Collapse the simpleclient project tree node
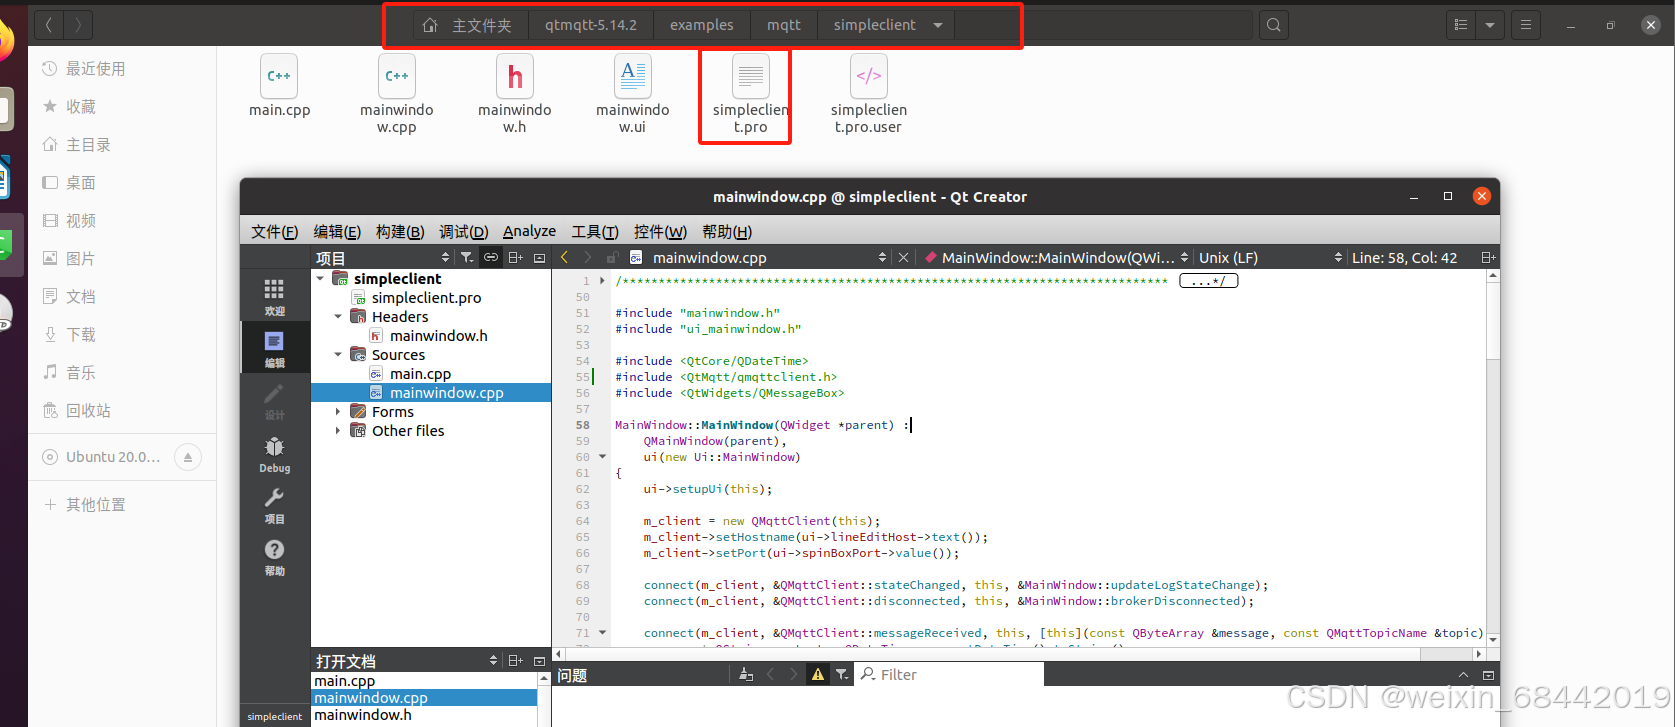The width and height of the screenshot is (1675, 727). pyautogui.click(x=320, y=278)
